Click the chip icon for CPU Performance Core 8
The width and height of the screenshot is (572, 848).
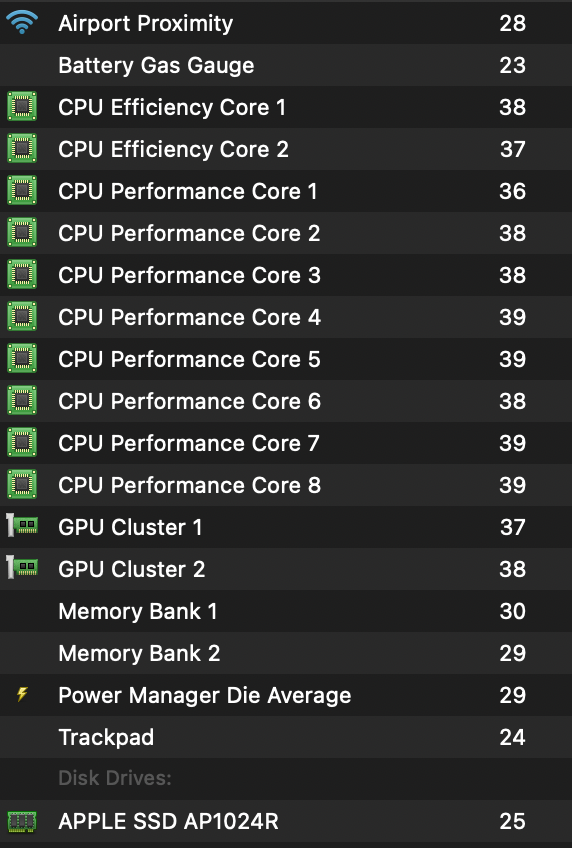(22, 485)
